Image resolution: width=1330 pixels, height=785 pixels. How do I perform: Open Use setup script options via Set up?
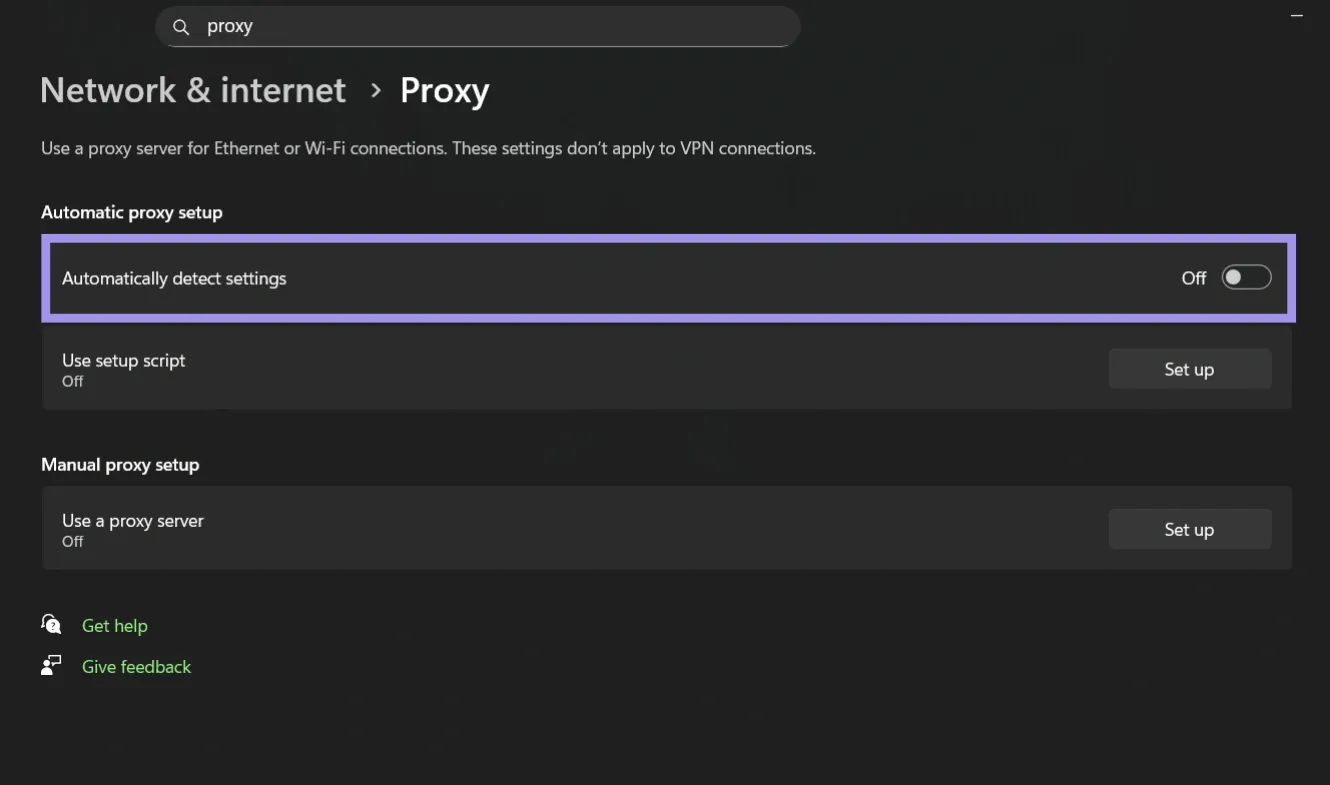tap(1189, 368)
